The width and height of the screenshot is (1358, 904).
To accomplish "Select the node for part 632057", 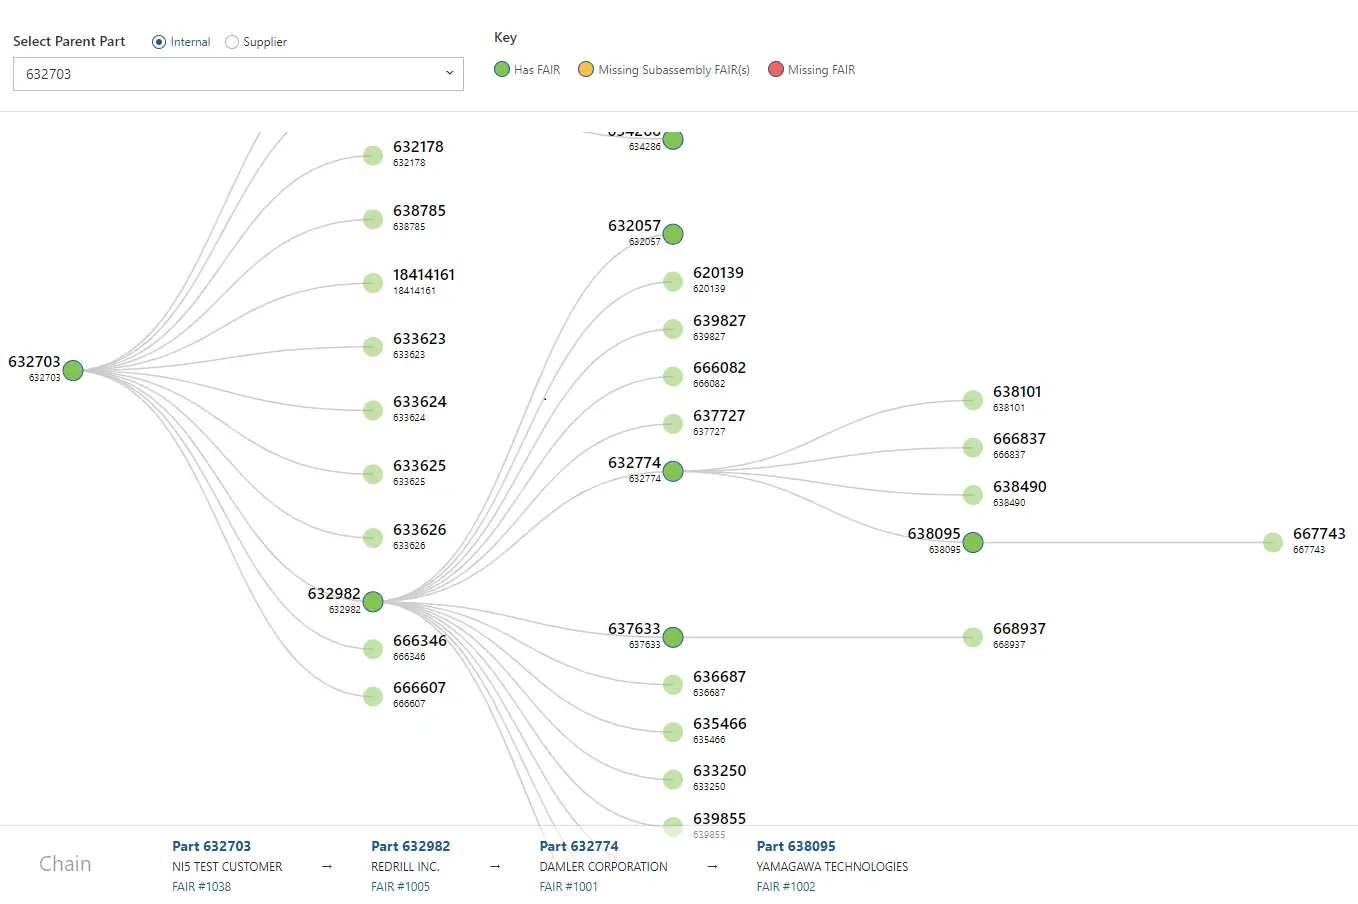I will tap(672, 234).
